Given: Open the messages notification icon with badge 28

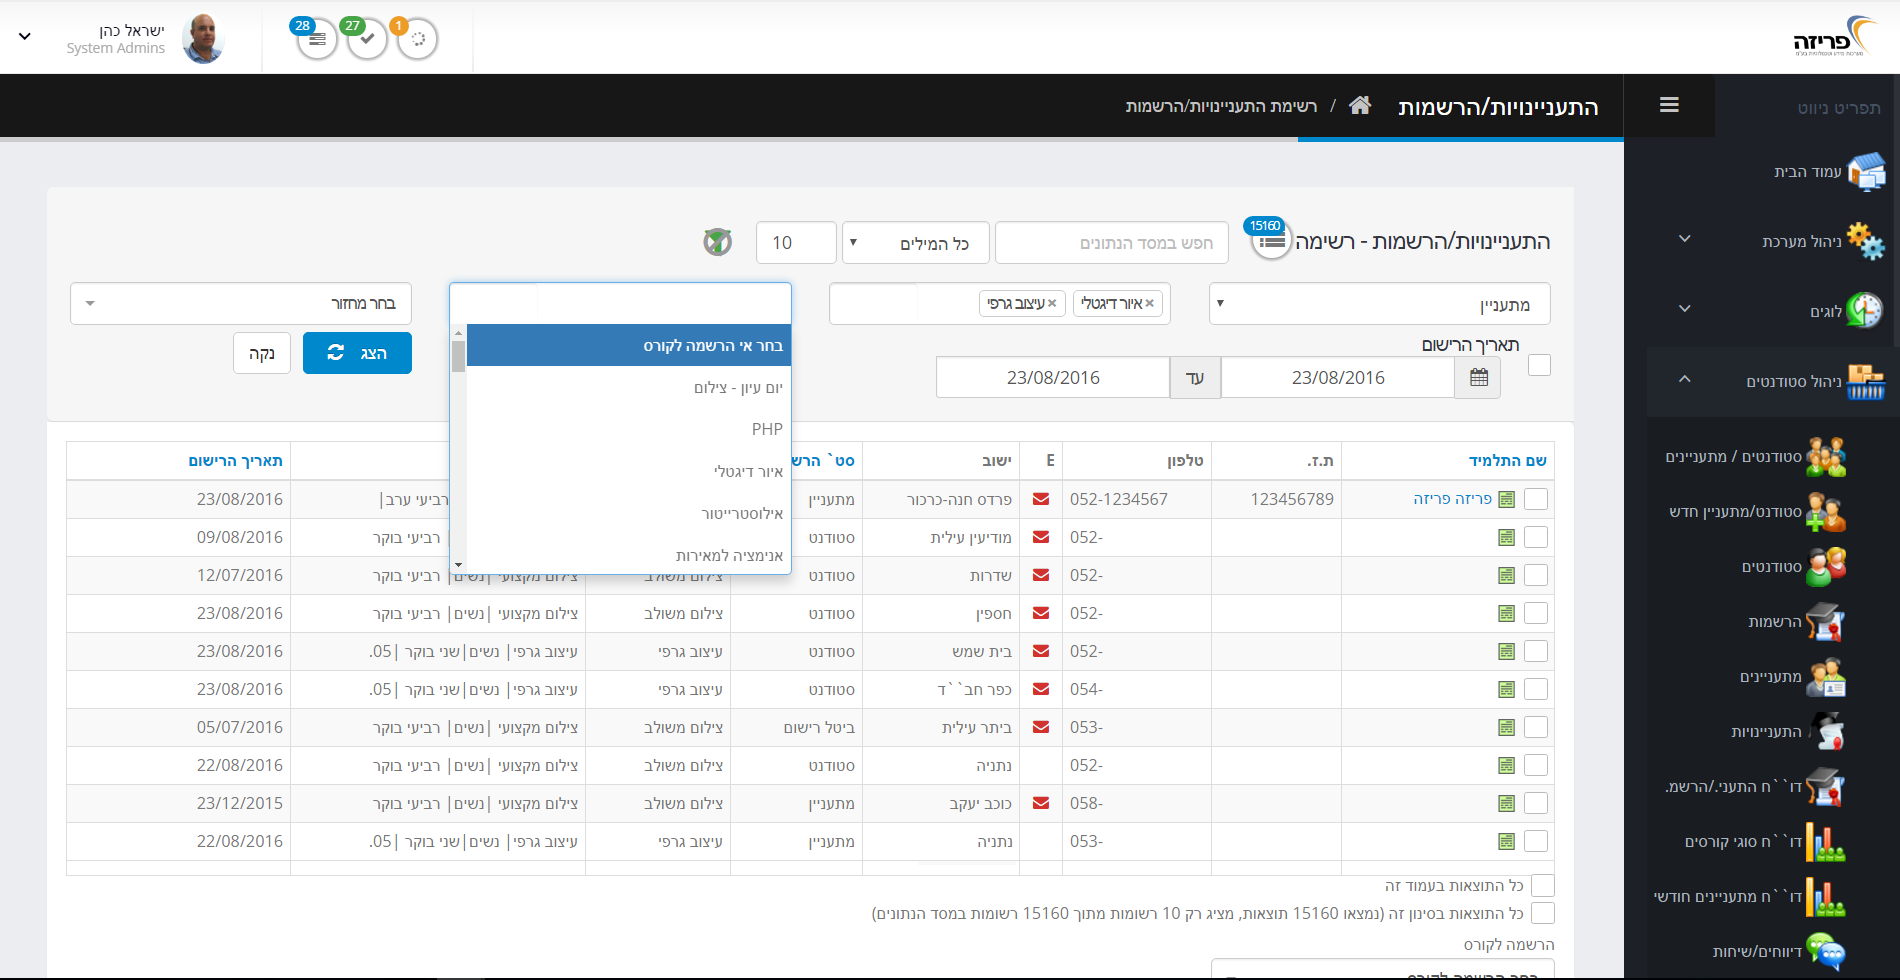Looking at the screenshot, I should click(x=317, y=39).
